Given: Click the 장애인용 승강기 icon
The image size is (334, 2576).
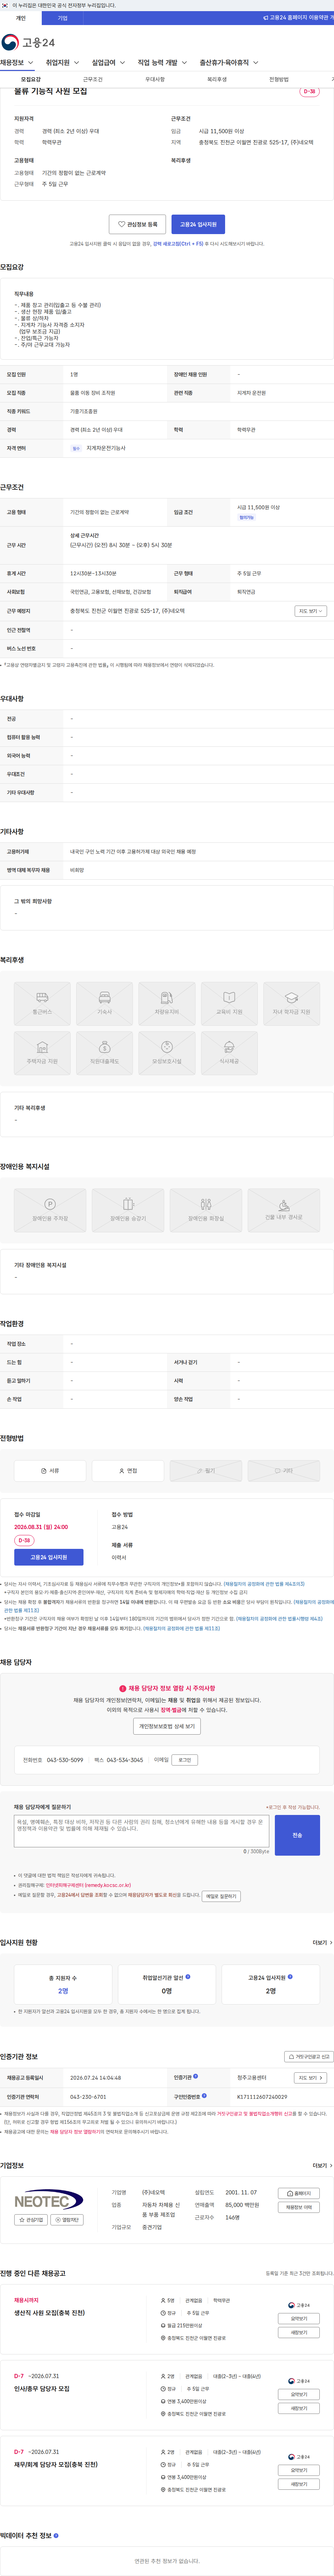Looking at the screenshot, I should tap(128, 1210).
